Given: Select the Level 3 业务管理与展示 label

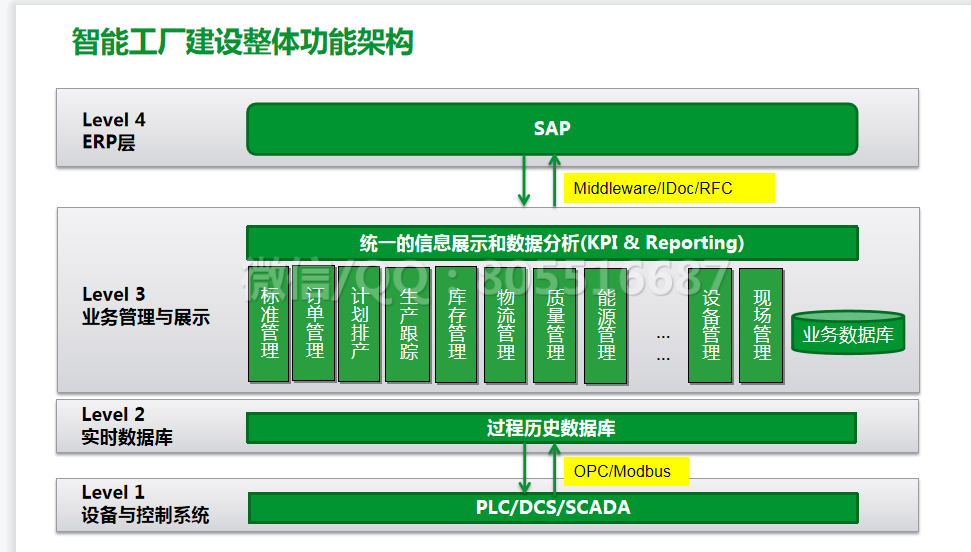Looking at the screenshot, I should (146, 305).
